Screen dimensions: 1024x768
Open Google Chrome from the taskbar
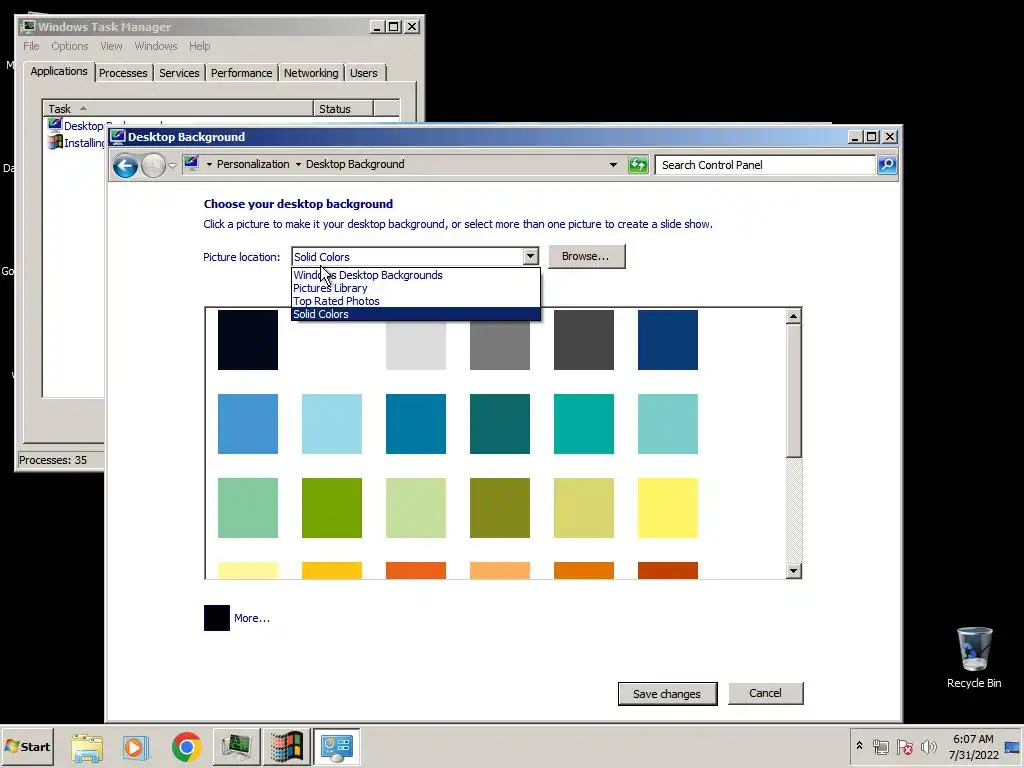tap(187, 747)
